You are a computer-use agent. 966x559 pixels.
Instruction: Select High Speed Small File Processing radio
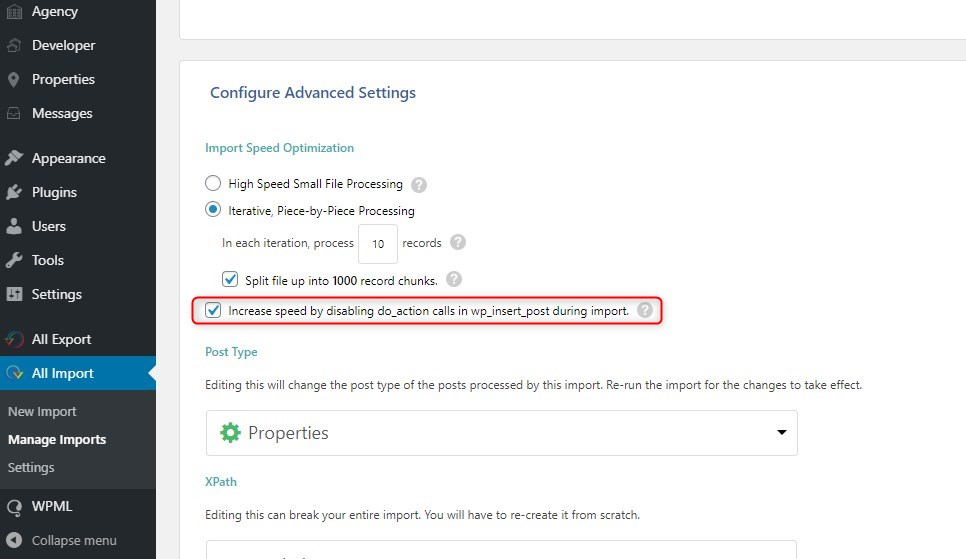[x=213, y=183]
